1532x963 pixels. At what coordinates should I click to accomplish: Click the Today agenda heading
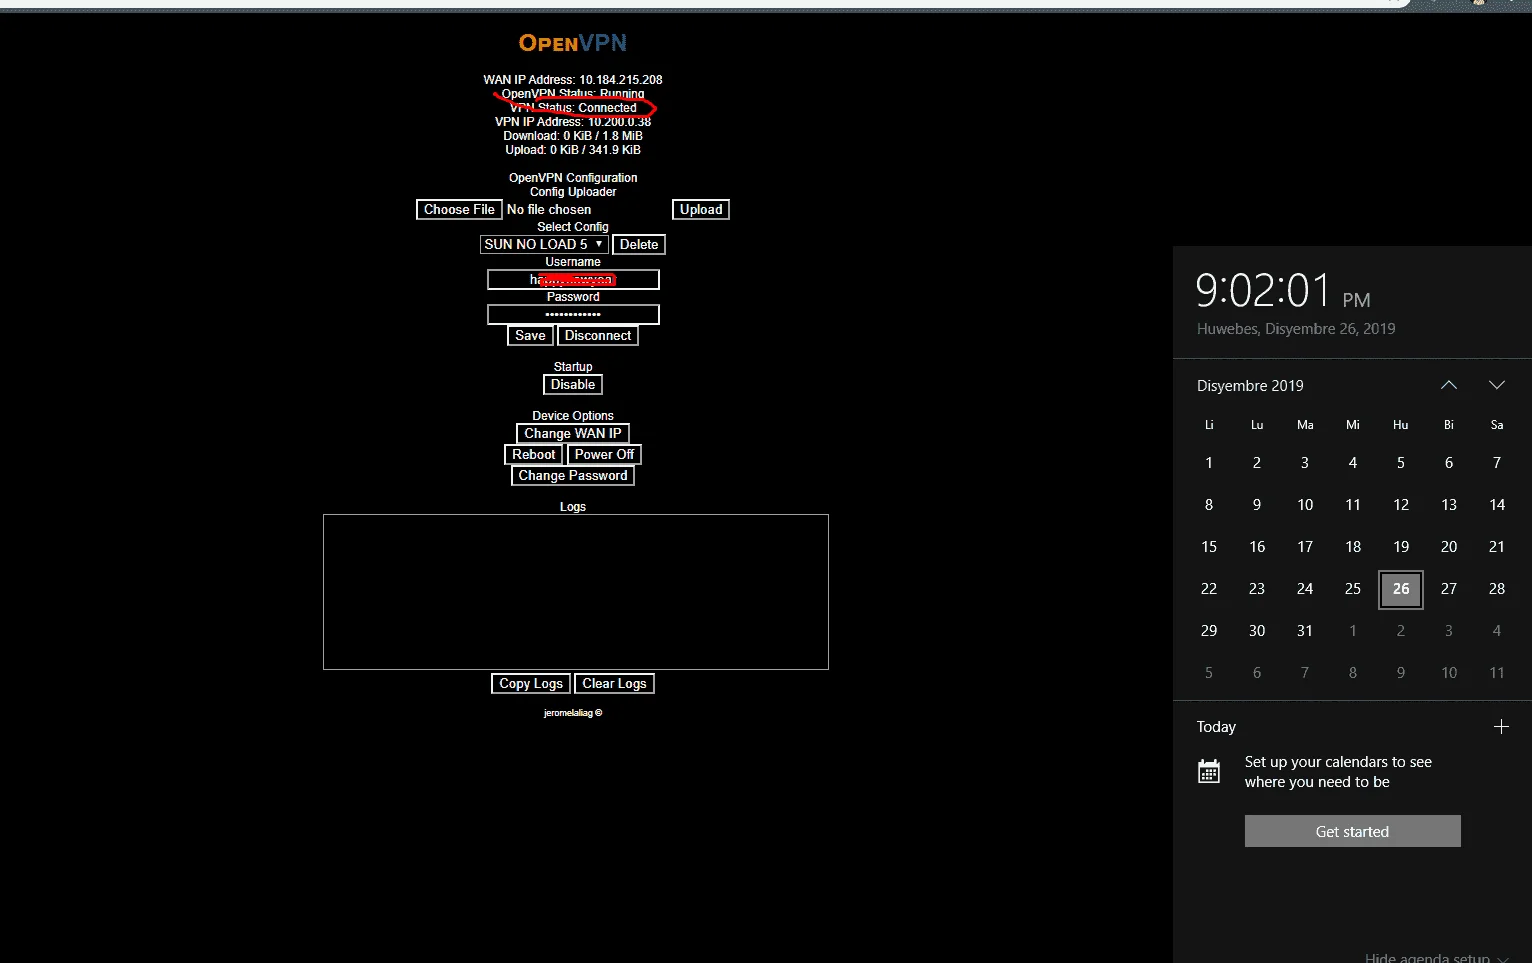[x=1216, y=727]
